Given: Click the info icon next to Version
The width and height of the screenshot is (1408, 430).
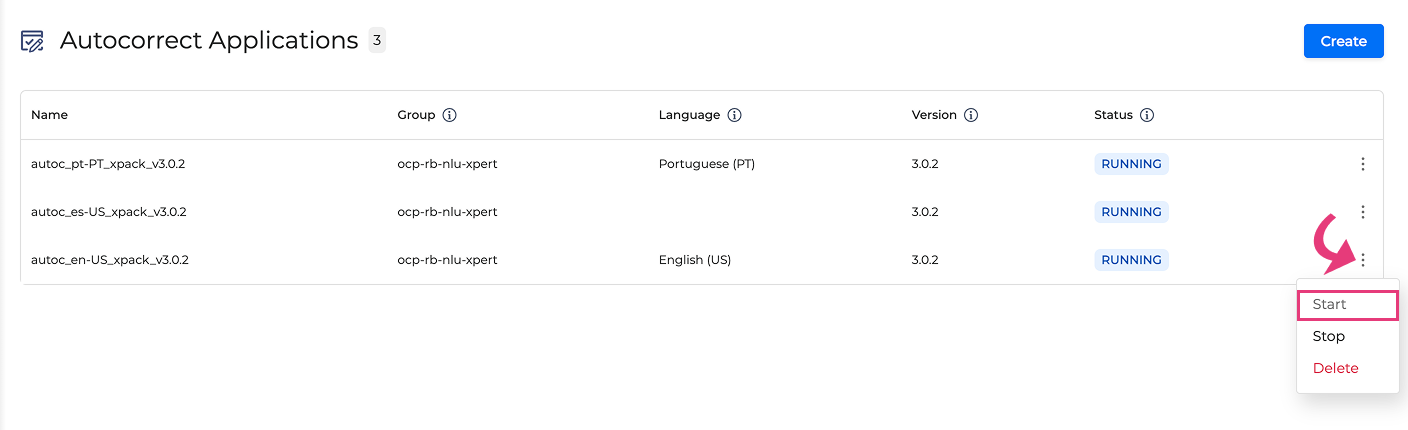Looking at the screenshot, I should point(970,115).
